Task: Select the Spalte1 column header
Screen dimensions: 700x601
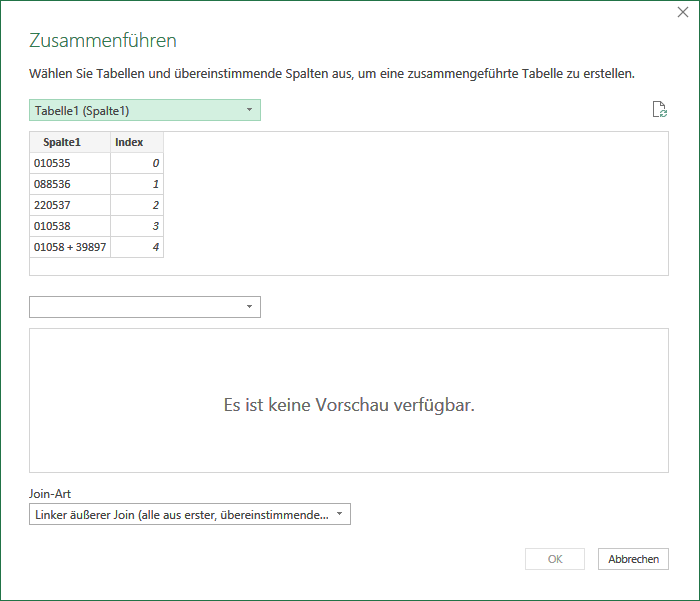Action: tap(70, 142)
